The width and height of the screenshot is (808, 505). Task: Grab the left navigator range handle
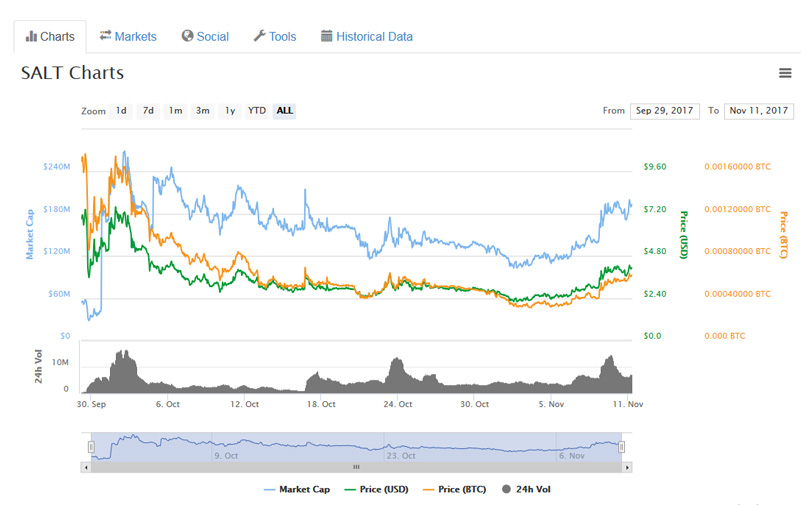[91, 447]
